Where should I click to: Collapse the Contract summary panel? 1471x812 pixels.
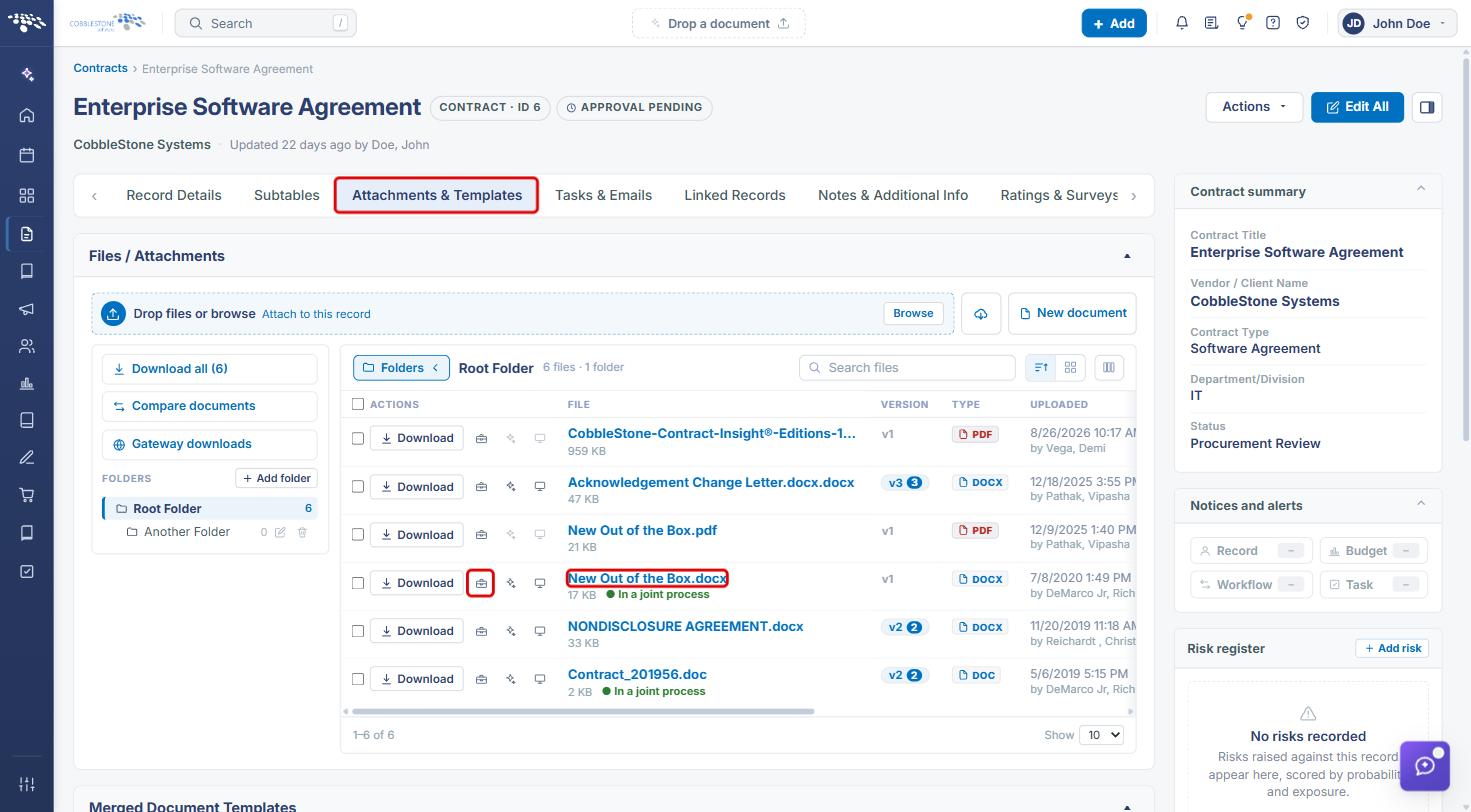tap(1420, 190)
